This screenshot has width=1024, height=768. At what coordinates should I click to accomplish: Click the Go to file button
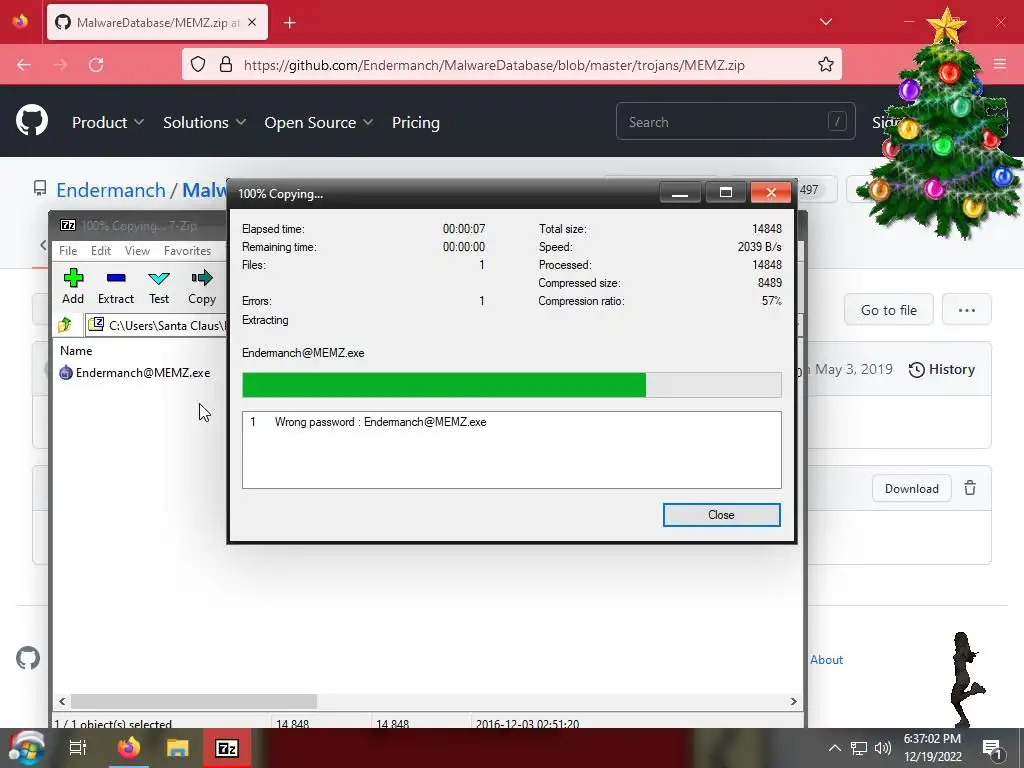[x=888, y=310]
